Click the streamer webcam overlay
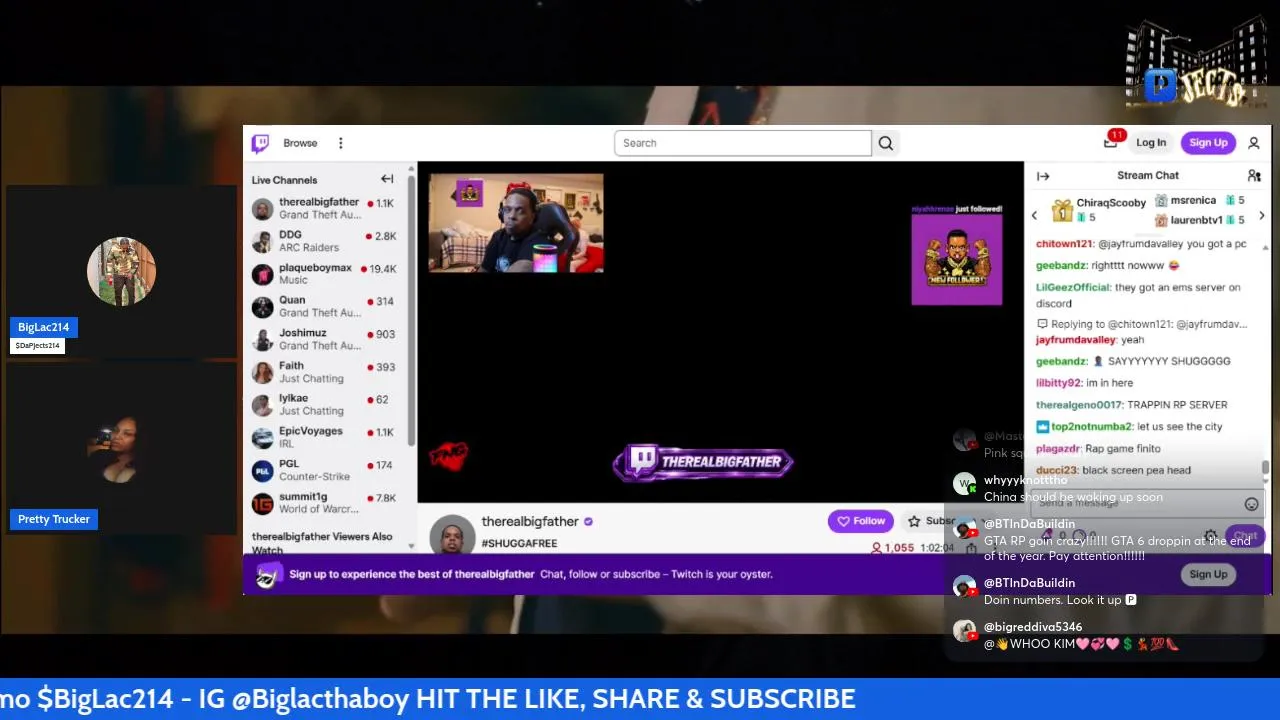This screenshot has height=720, width=1280. [516, 223]
